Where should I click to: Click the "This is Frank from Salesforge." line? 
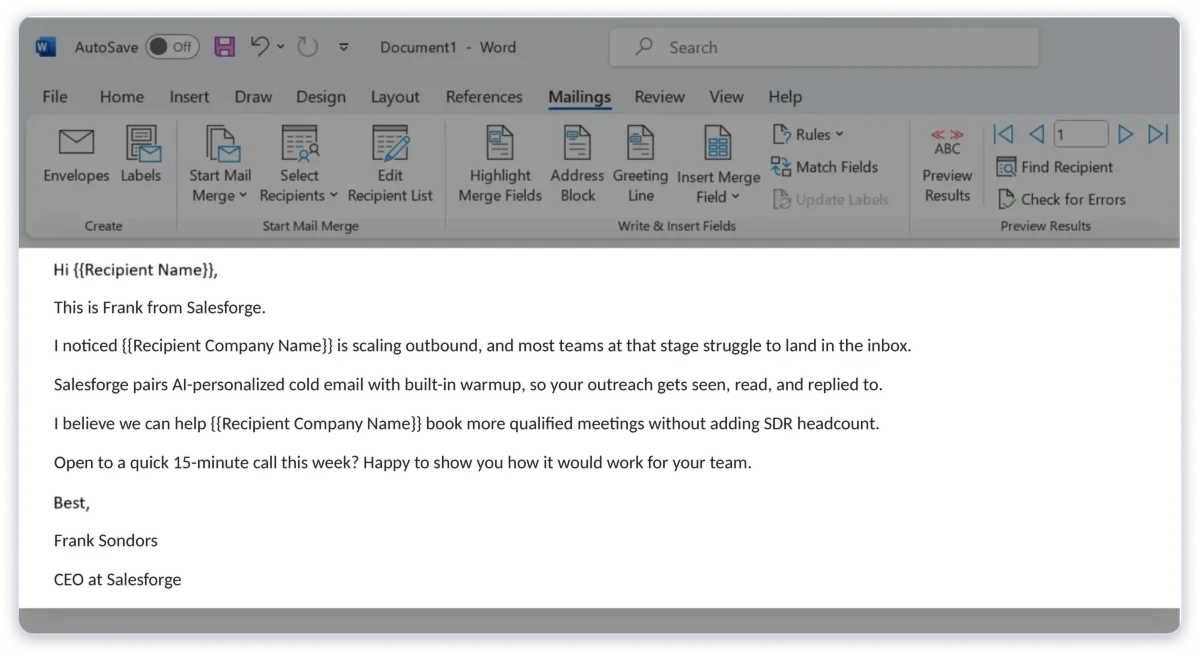pyautogui.click(x=160, y=307)
